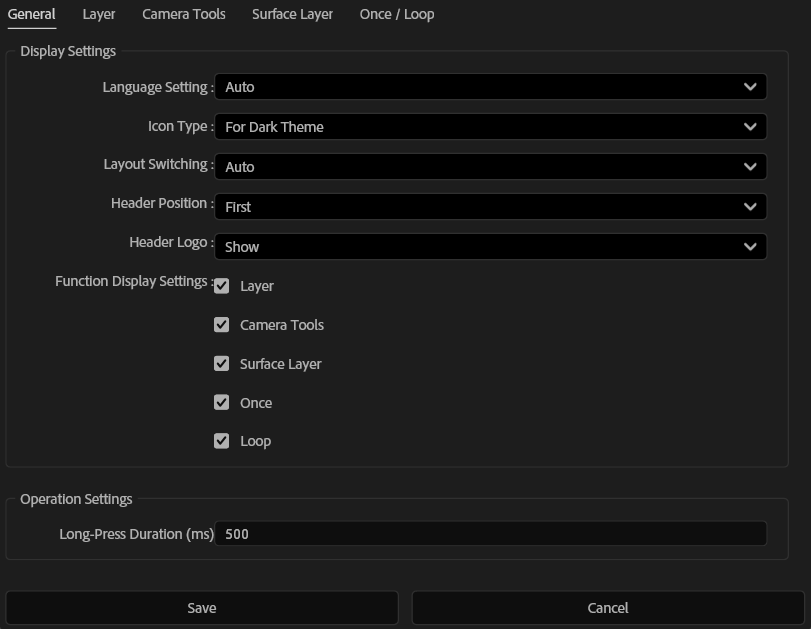Open the Language Setting dropdown

pyautogui.click(x=490, y=87)
